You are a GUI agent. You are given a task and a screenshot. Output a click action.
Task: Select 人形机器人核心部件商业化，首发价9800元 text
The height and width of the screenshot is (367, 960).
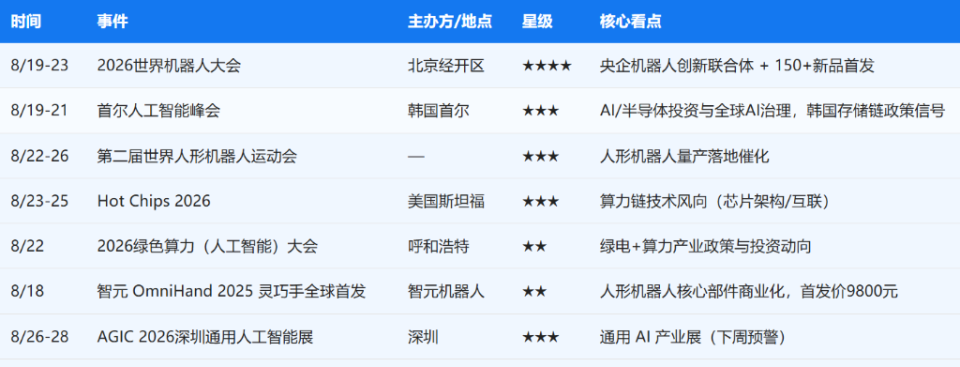[x=749, y=292]
